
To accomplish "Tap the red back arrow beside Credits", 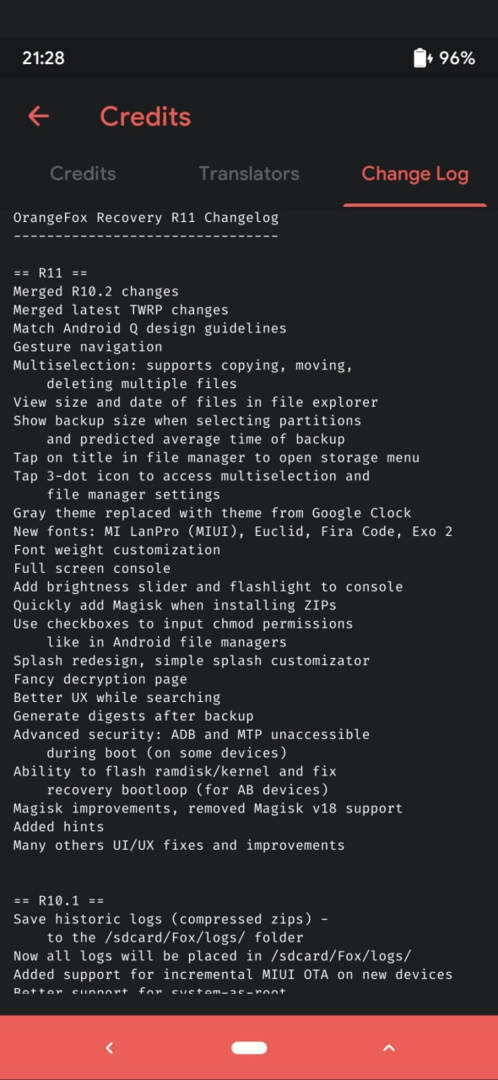I will point(39,116).
